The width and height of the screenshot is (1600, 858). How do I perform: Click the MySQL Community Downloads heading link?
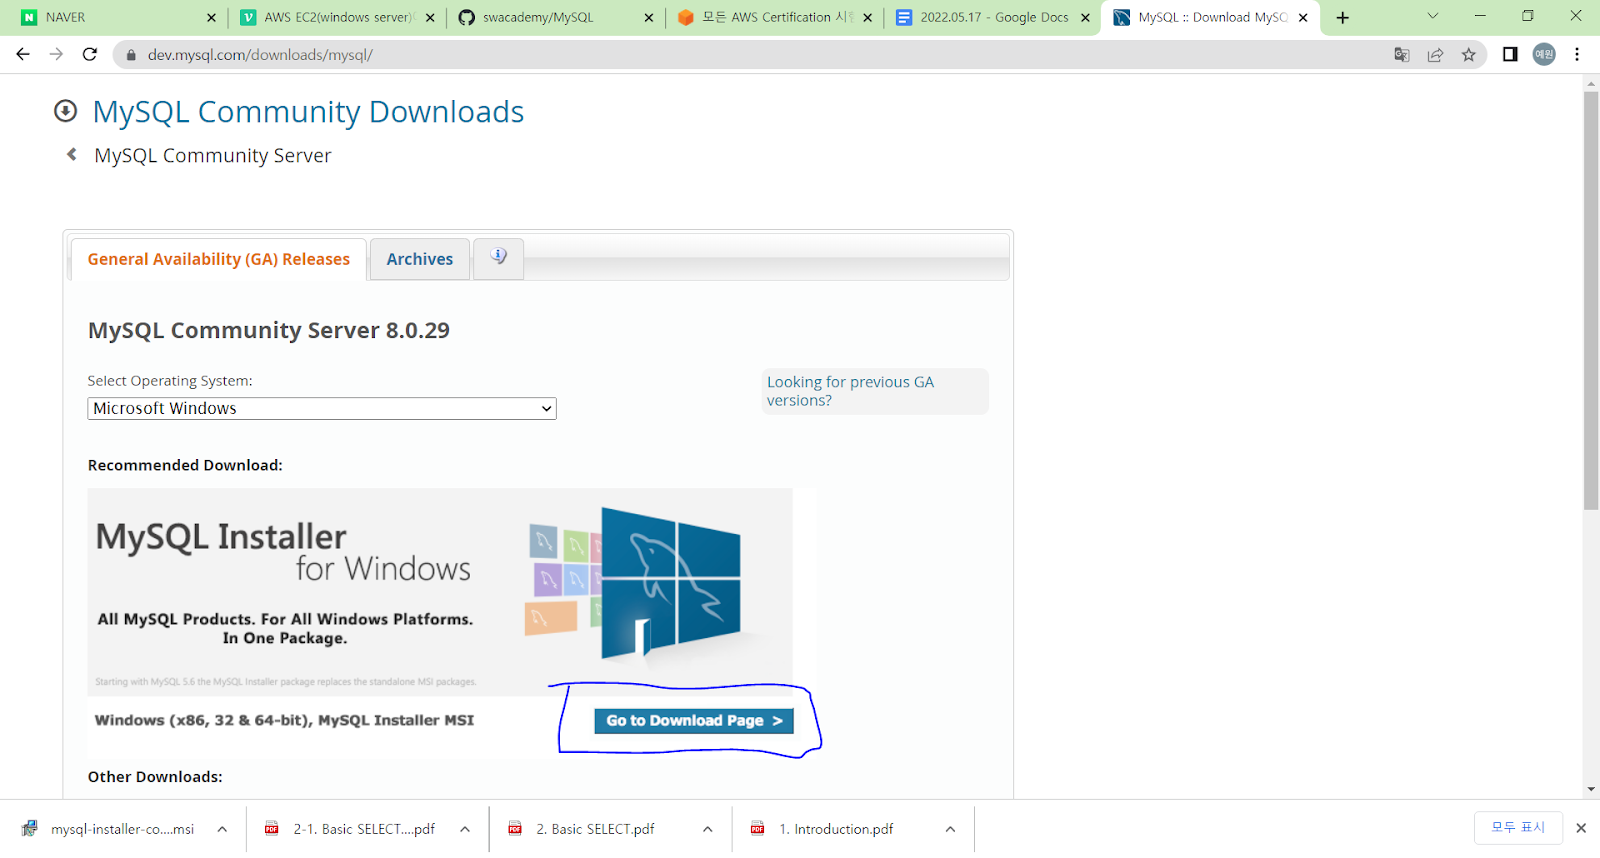308,112
